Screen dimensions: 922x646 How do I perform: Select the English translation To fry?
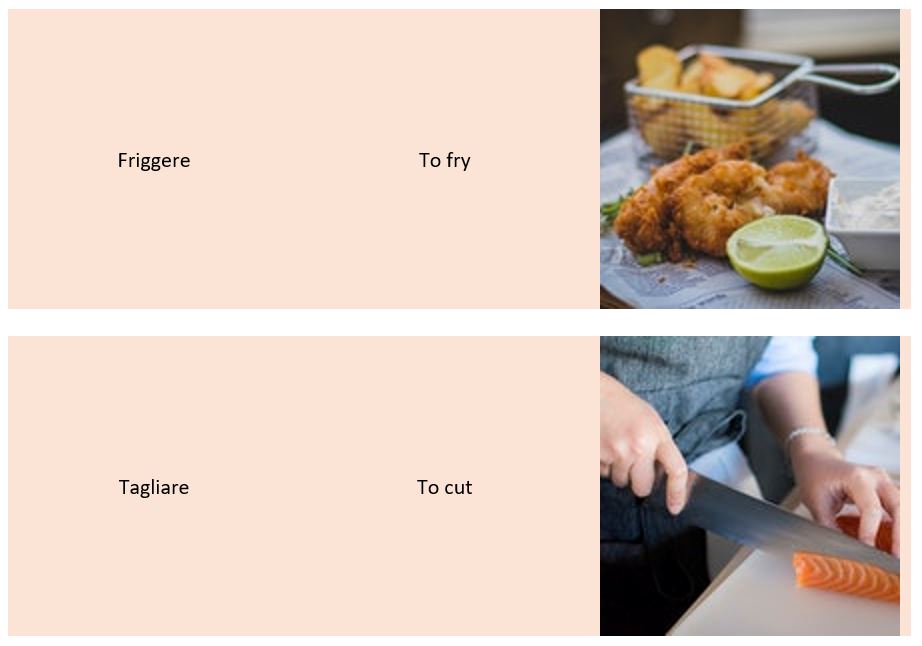click(x=445, y=160)
